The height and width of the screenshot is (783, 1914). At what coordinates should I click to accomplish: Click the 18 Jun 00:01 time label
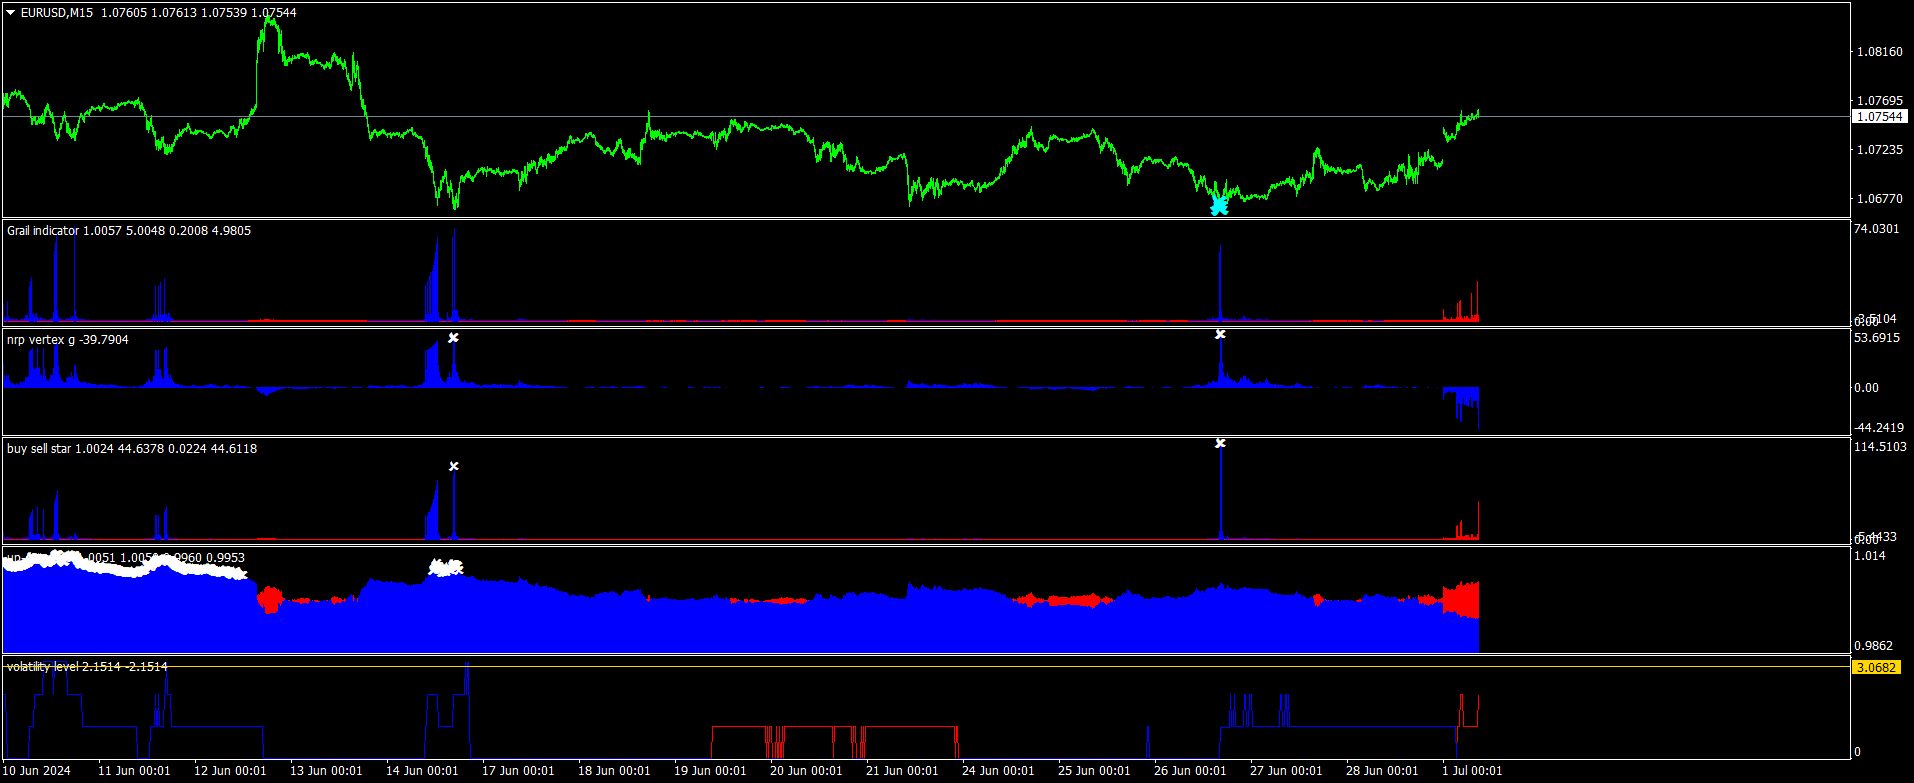click(x=614, y=771)
